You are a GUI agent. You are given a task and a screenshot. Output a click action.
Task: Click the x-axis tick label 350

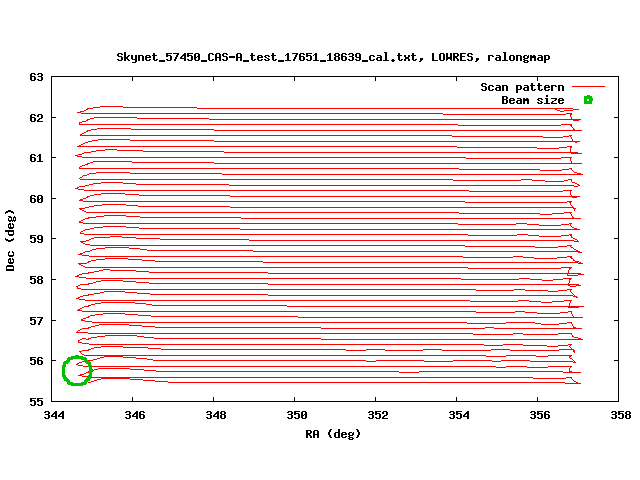(x=297, y=415)
